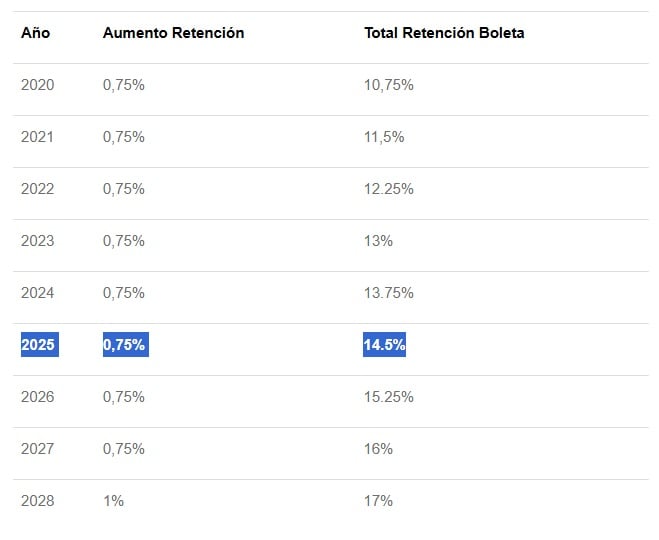Image resolution: width=659 pixels, height=540 pixels.
Task: Click the 13% total retention value
Action: 378,241
